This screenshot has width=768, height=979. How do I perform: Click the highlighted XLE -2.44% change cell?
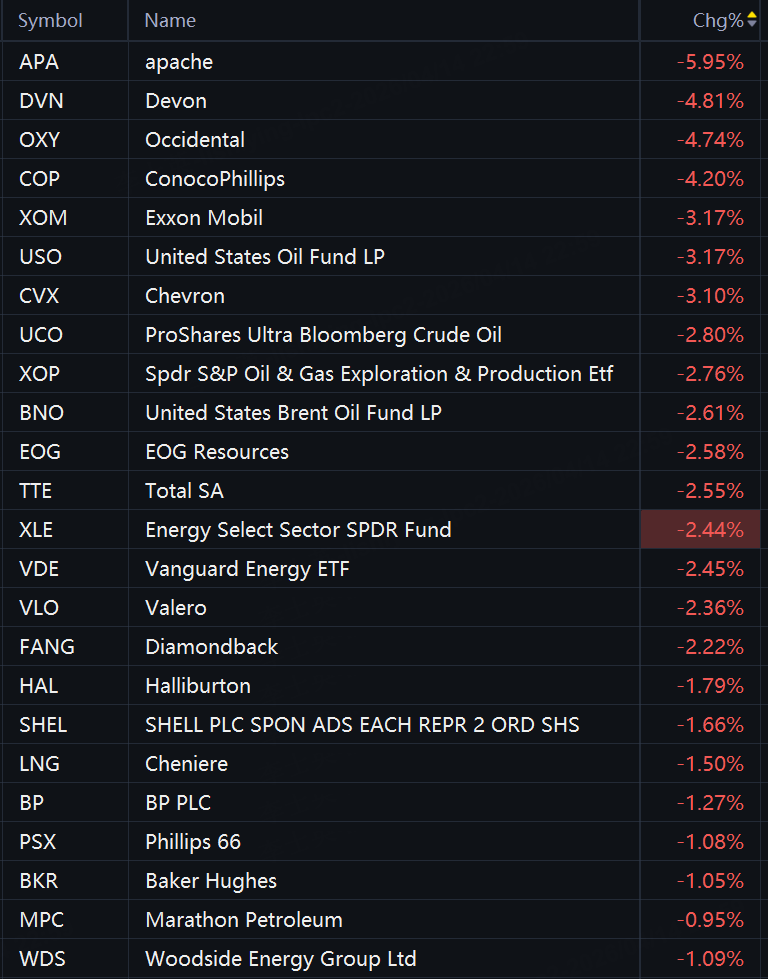pos(701,530)
